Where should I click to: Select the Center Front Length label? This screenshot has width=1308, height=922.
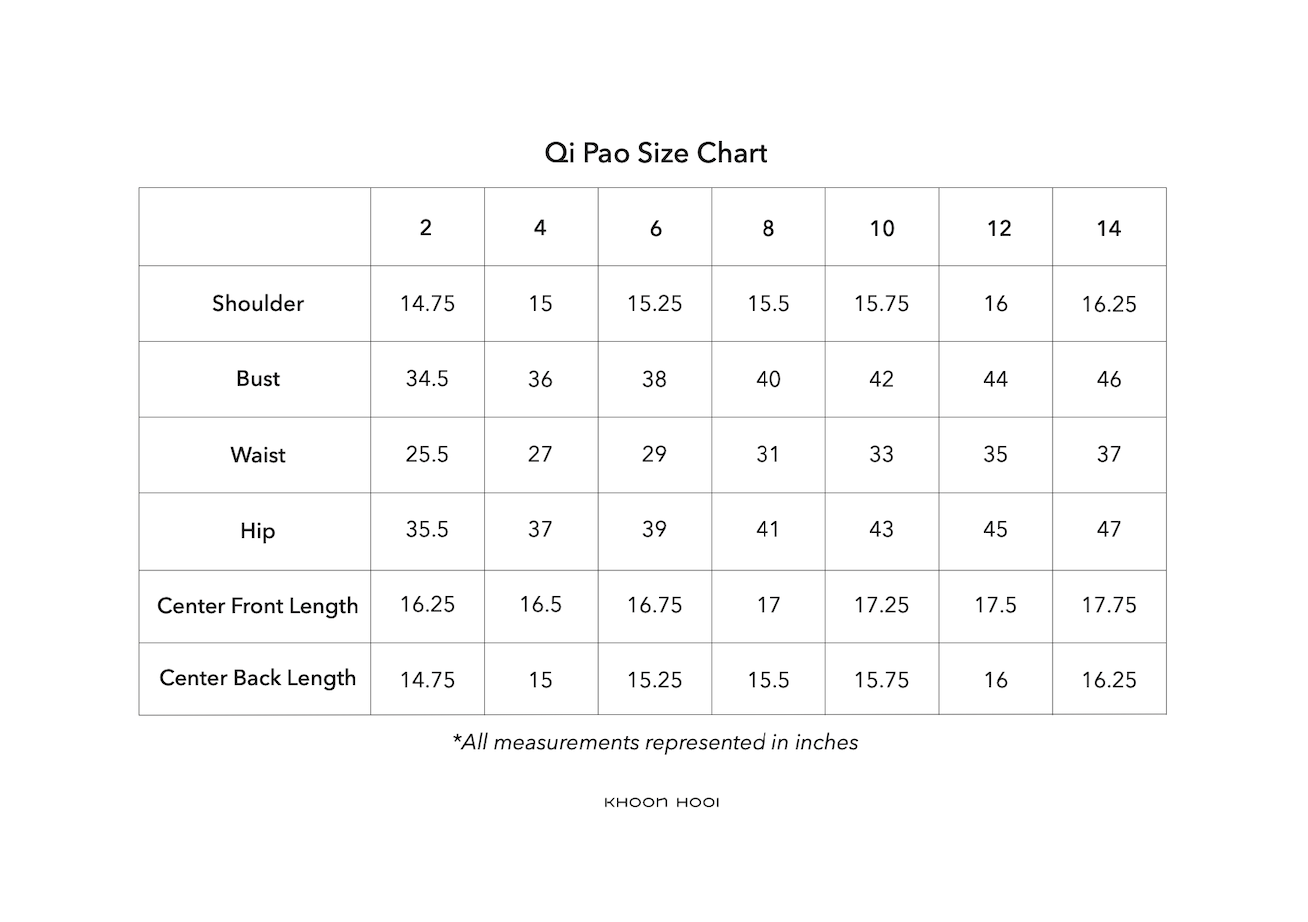(258, 606)
